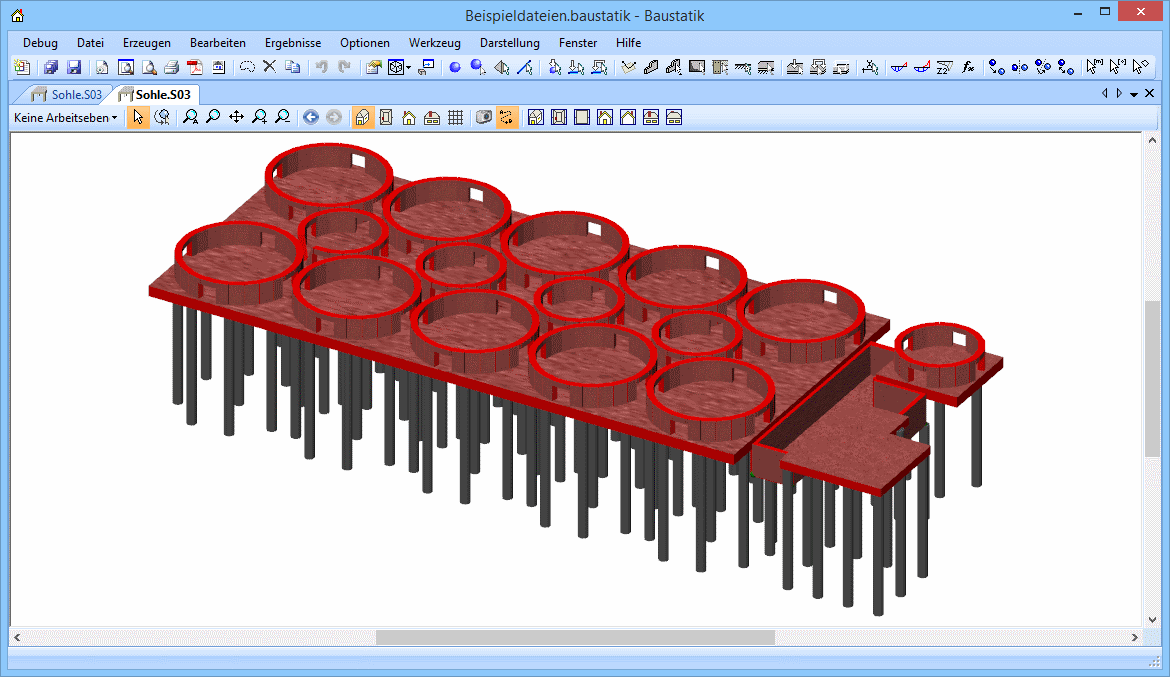Click the delete (X) toolbar icon

pos(269,67)
